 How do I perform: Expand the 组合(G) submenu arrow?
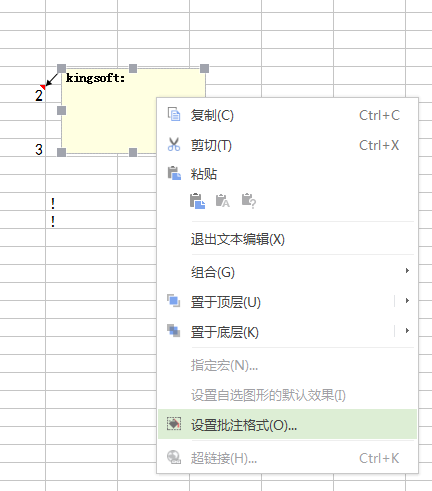407,271
